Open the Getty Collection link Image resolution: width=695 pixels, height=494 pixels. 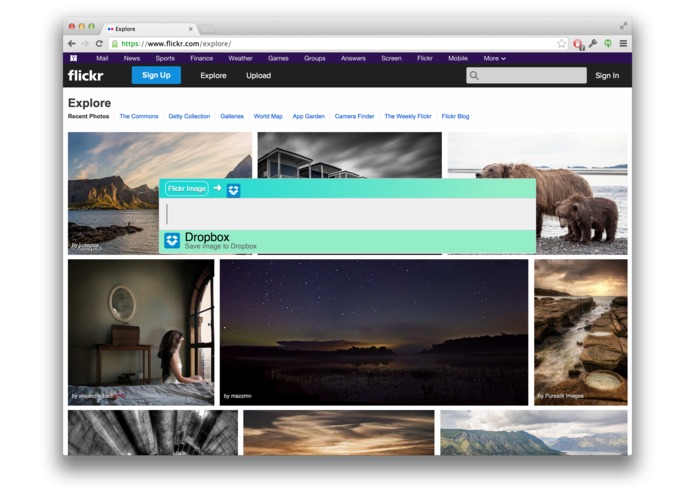pyautogui.click(x=189, y=116)
